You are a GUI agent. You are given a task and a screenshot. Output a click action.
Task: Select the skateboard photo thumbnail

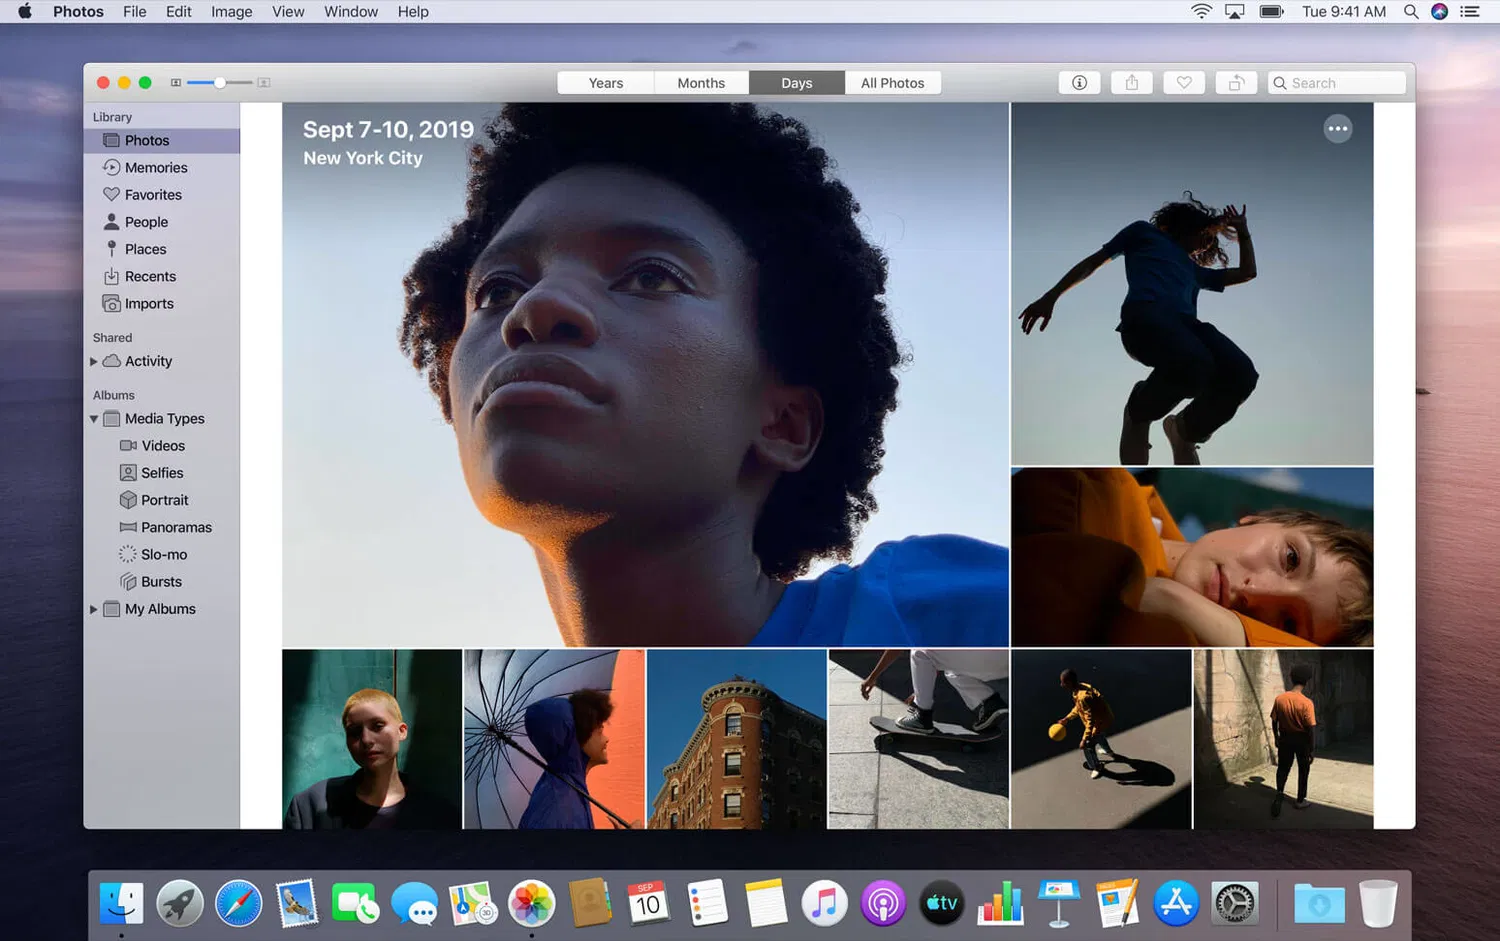point(919,739)
